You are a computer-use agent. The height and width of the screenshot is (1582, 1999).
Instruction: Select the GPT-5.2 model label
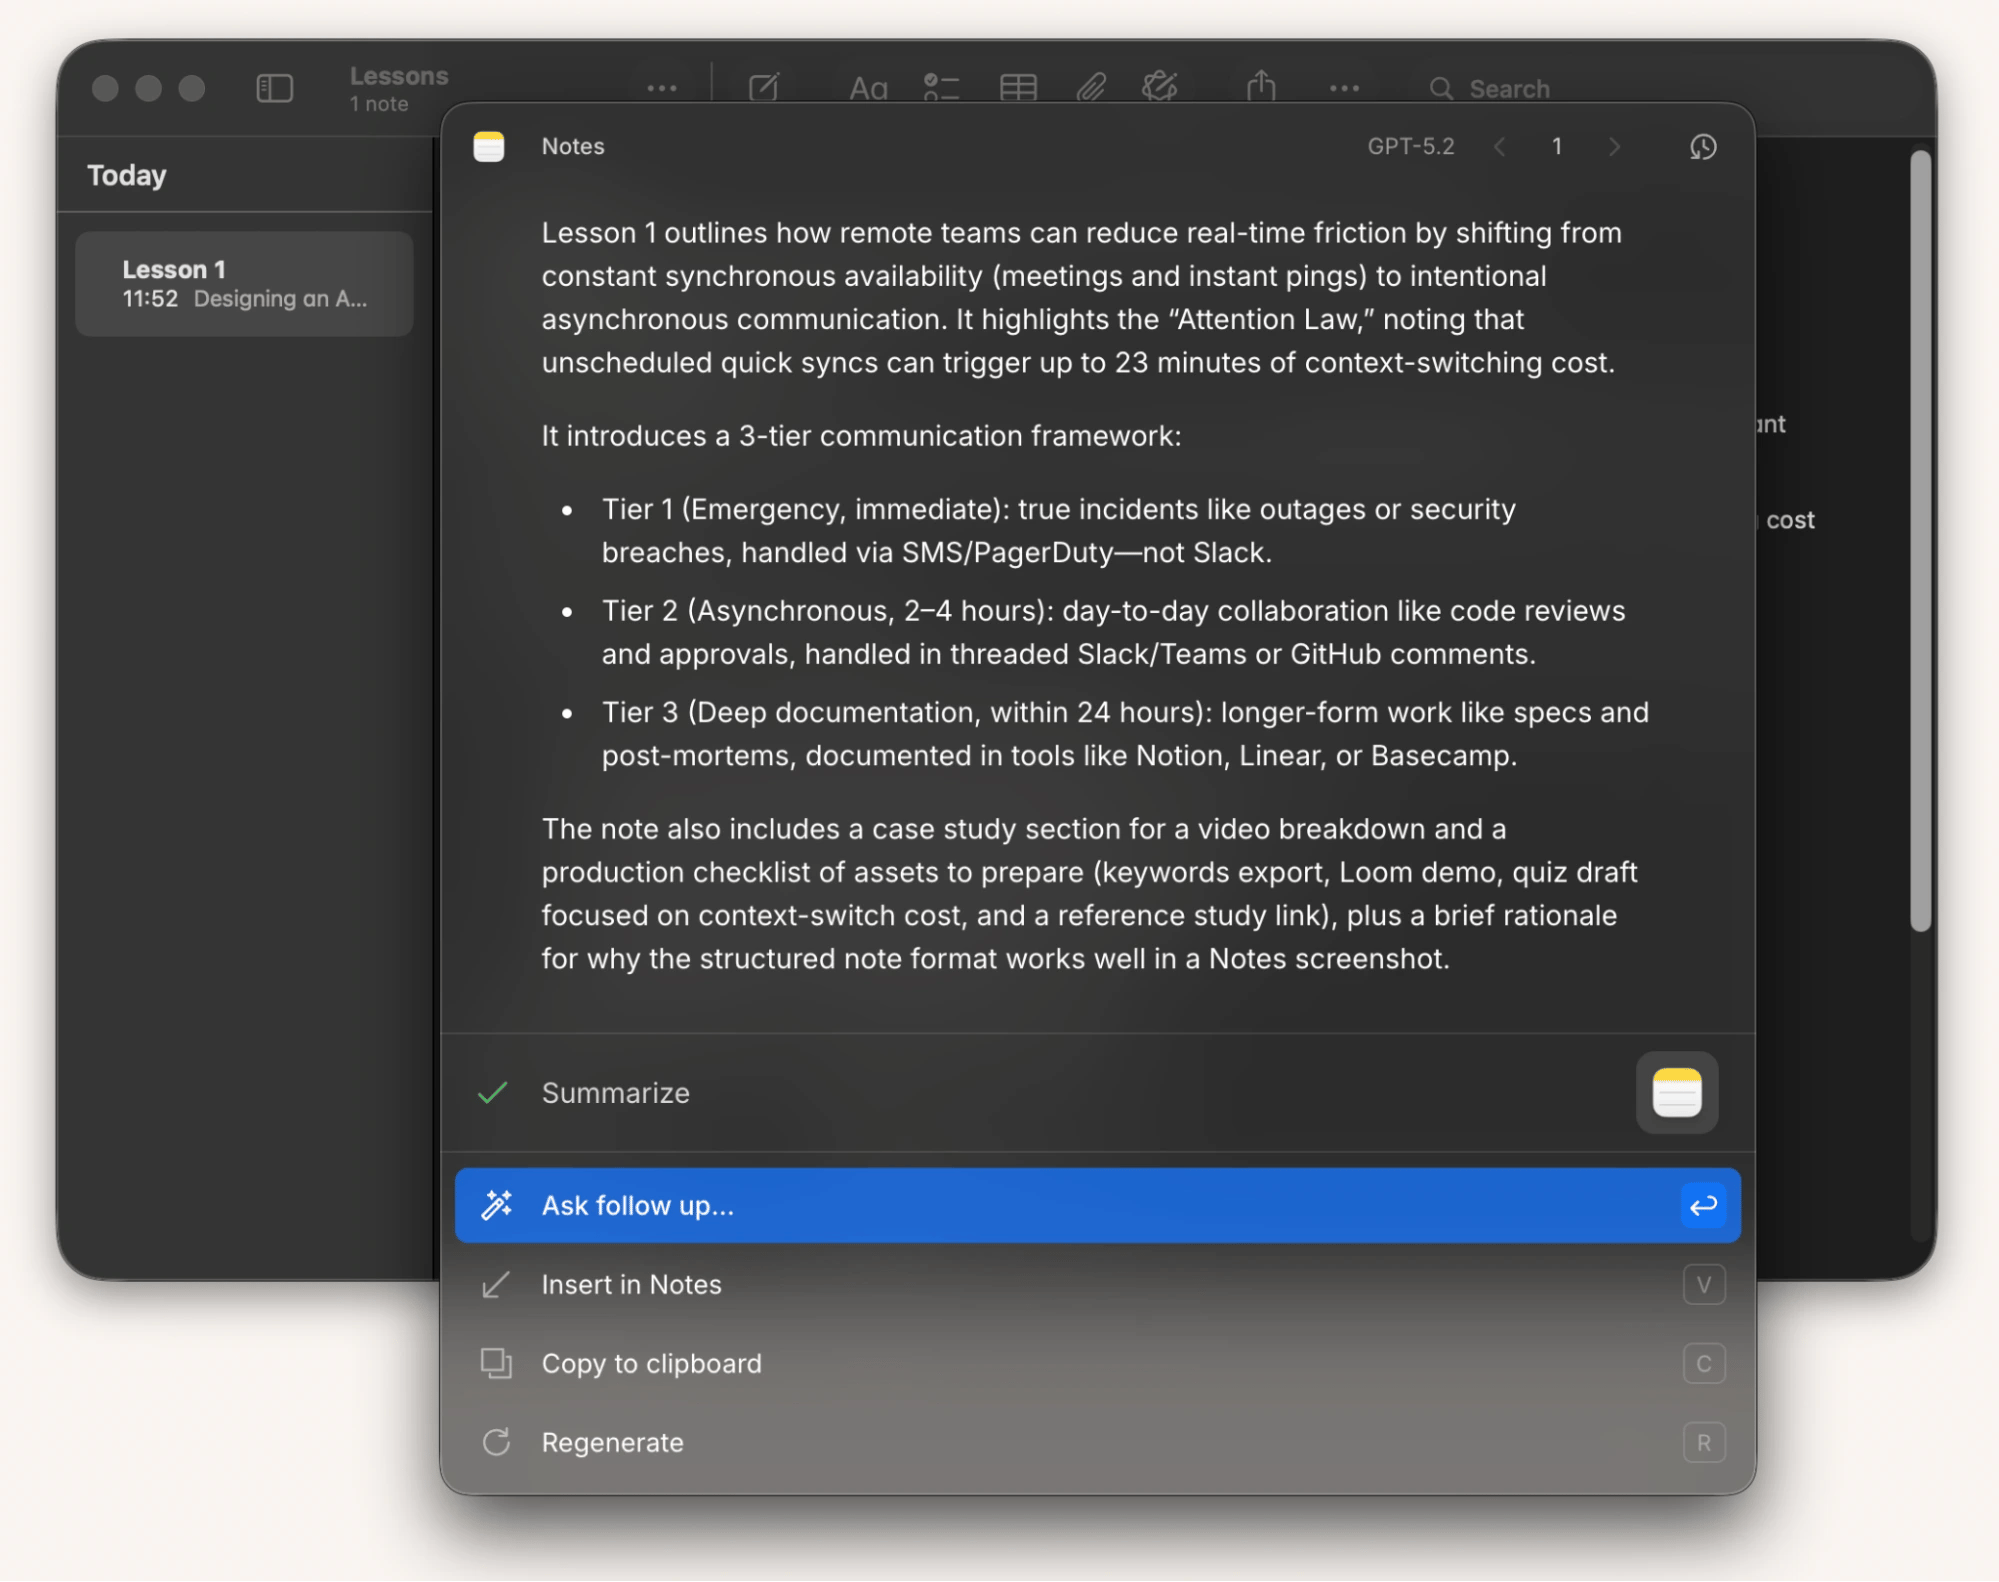1410,146
